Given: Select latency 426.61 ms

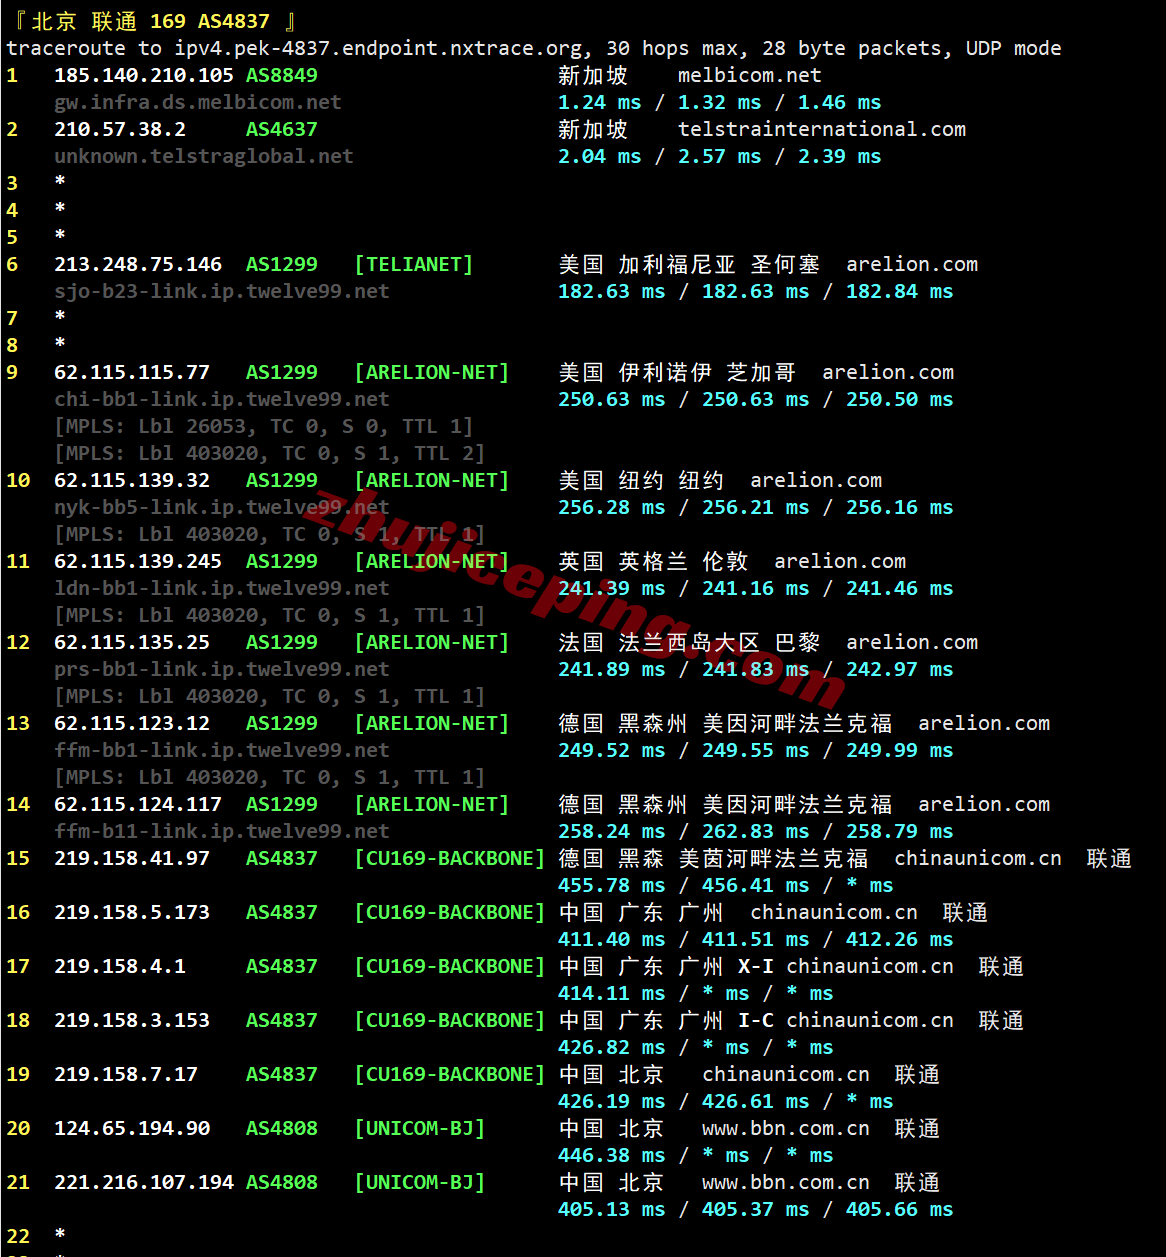Looking at the screenshot, I should [x=756, y=1101].
